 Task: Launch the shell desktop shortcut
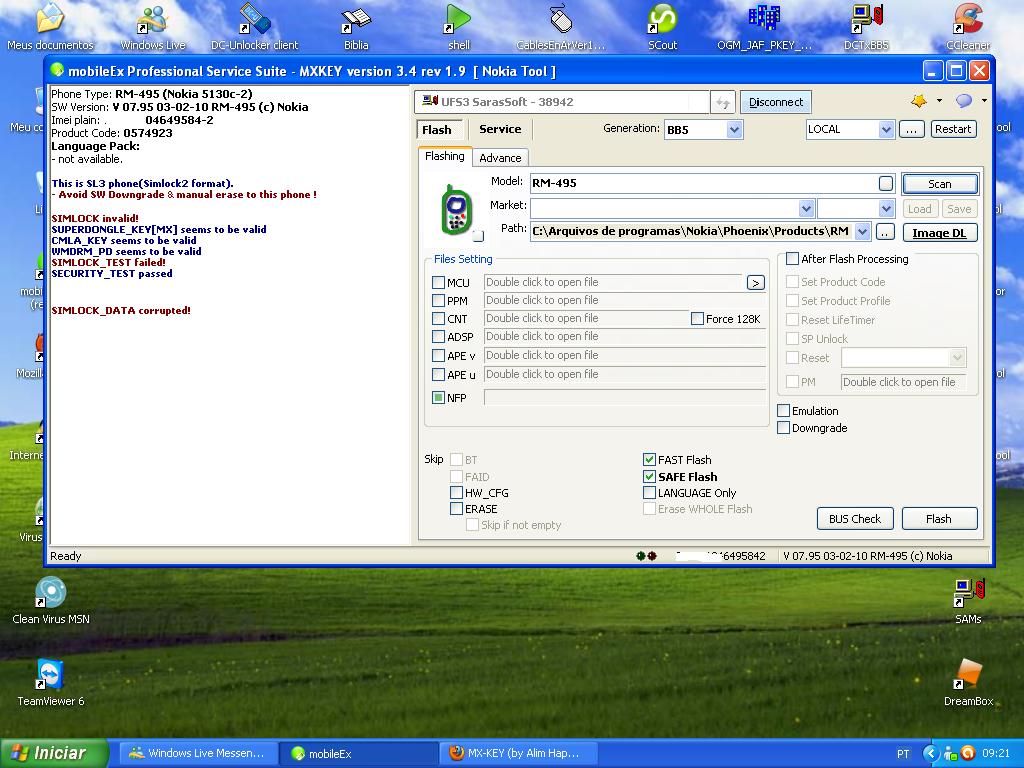(x=458, y=27)
